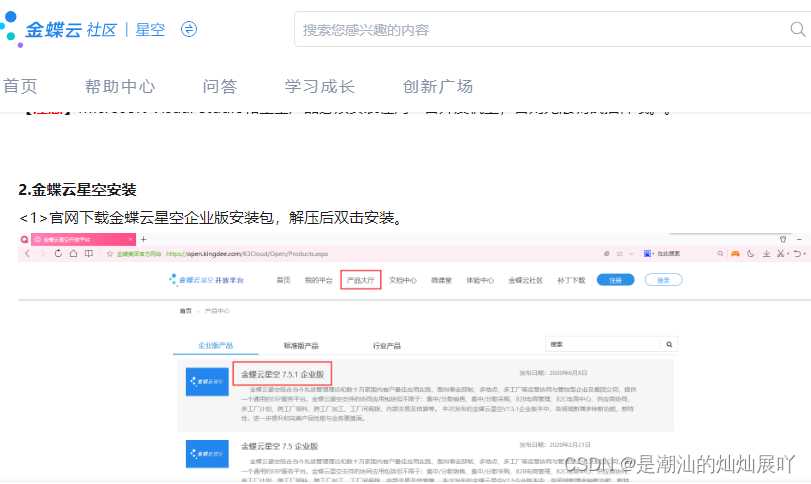Click the heading 2.金蝶云星空安装
This screenshot has width=811, height=484.
coord(78,190)
